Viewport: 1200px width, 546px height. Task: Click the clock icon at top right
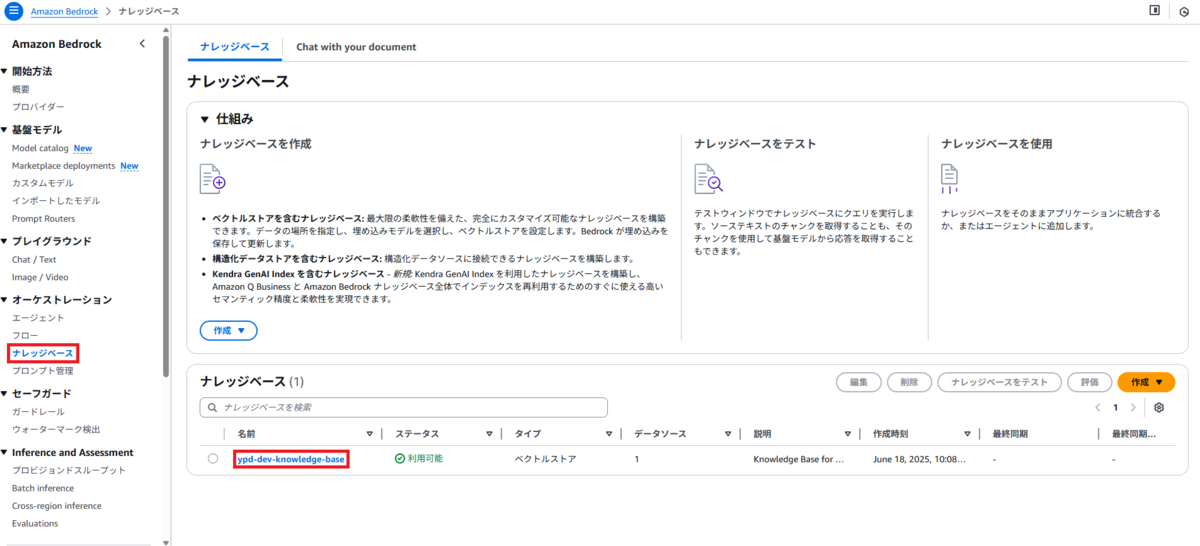(1184, 11)
